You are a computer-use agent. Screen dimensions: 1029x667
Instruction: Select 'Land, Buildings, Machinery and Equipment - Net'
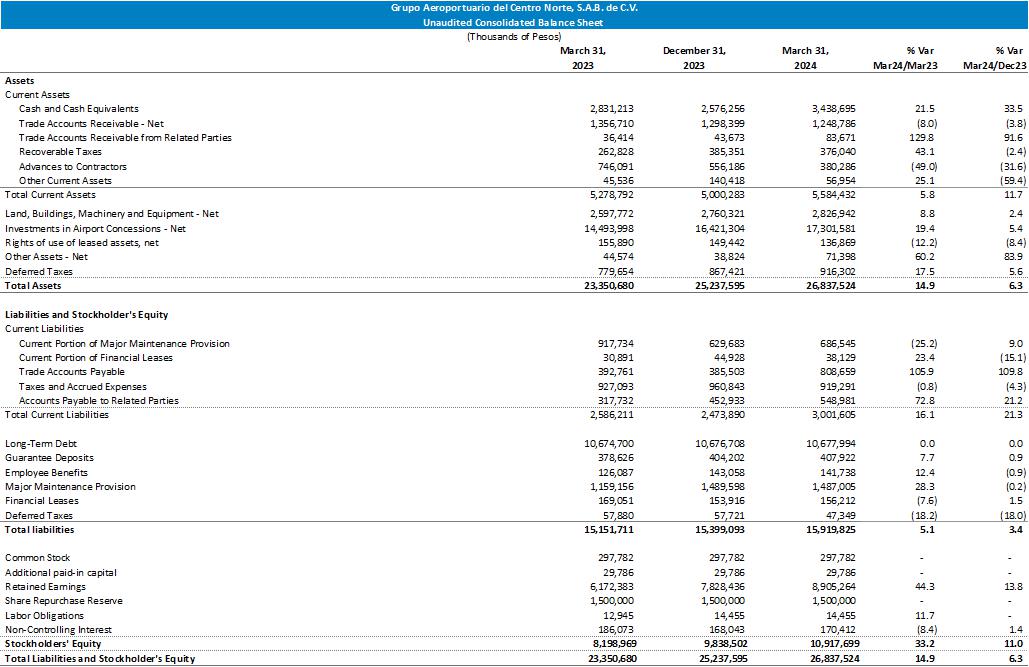[112, 214]
